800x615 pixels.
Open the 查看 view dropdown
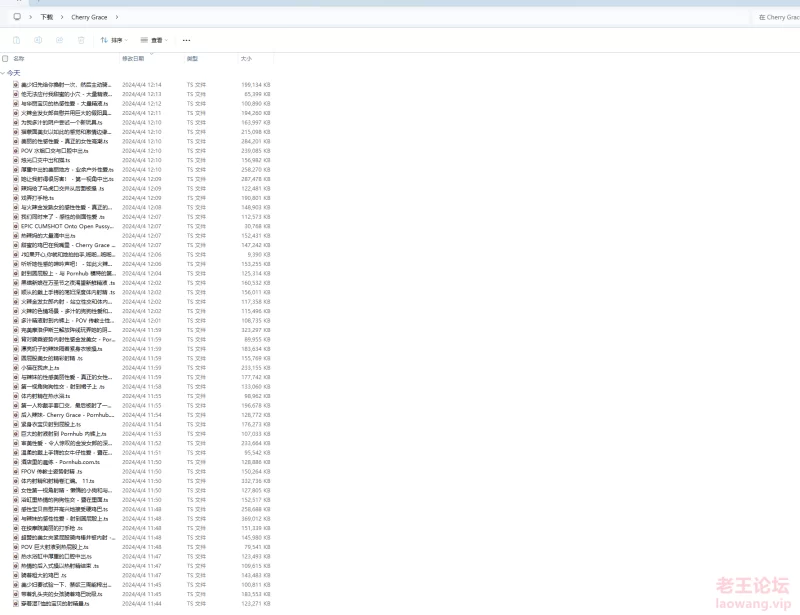click(153, 40)
